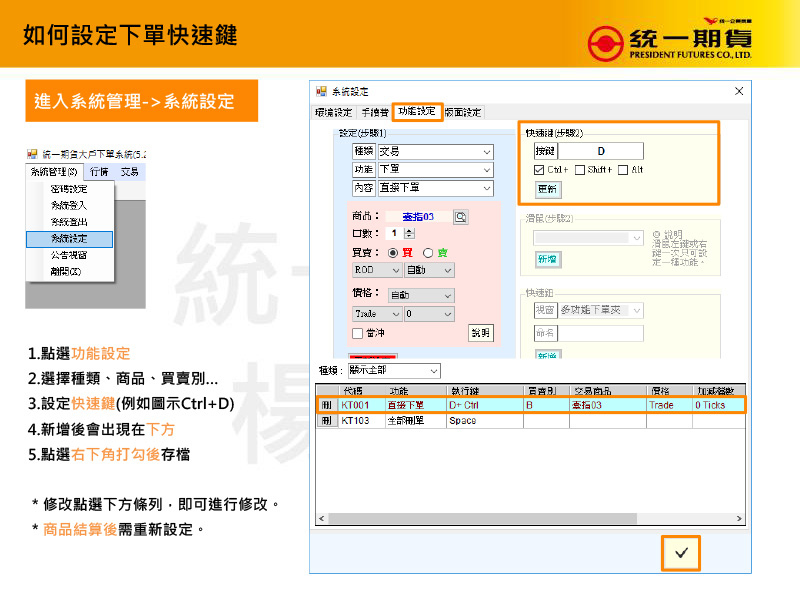Switch to the 手續費 tab
The image size is (800, 598).
(x=374, y=112)
